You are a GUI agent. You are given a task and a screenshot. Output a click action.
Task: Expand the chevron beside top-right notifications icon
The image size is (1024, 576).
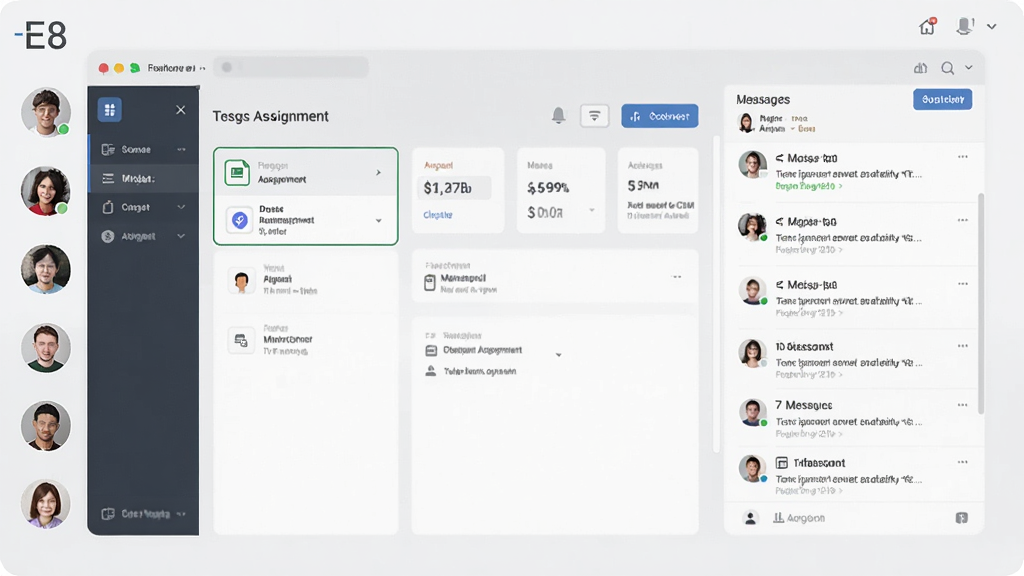[991, 27]
